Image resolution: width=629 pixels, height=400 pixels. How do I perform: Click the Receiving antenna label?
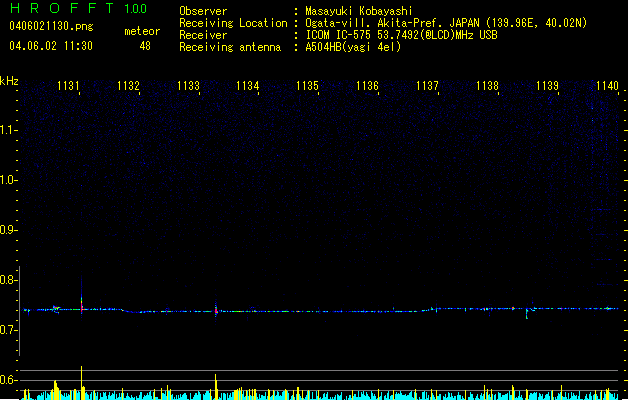230,47
